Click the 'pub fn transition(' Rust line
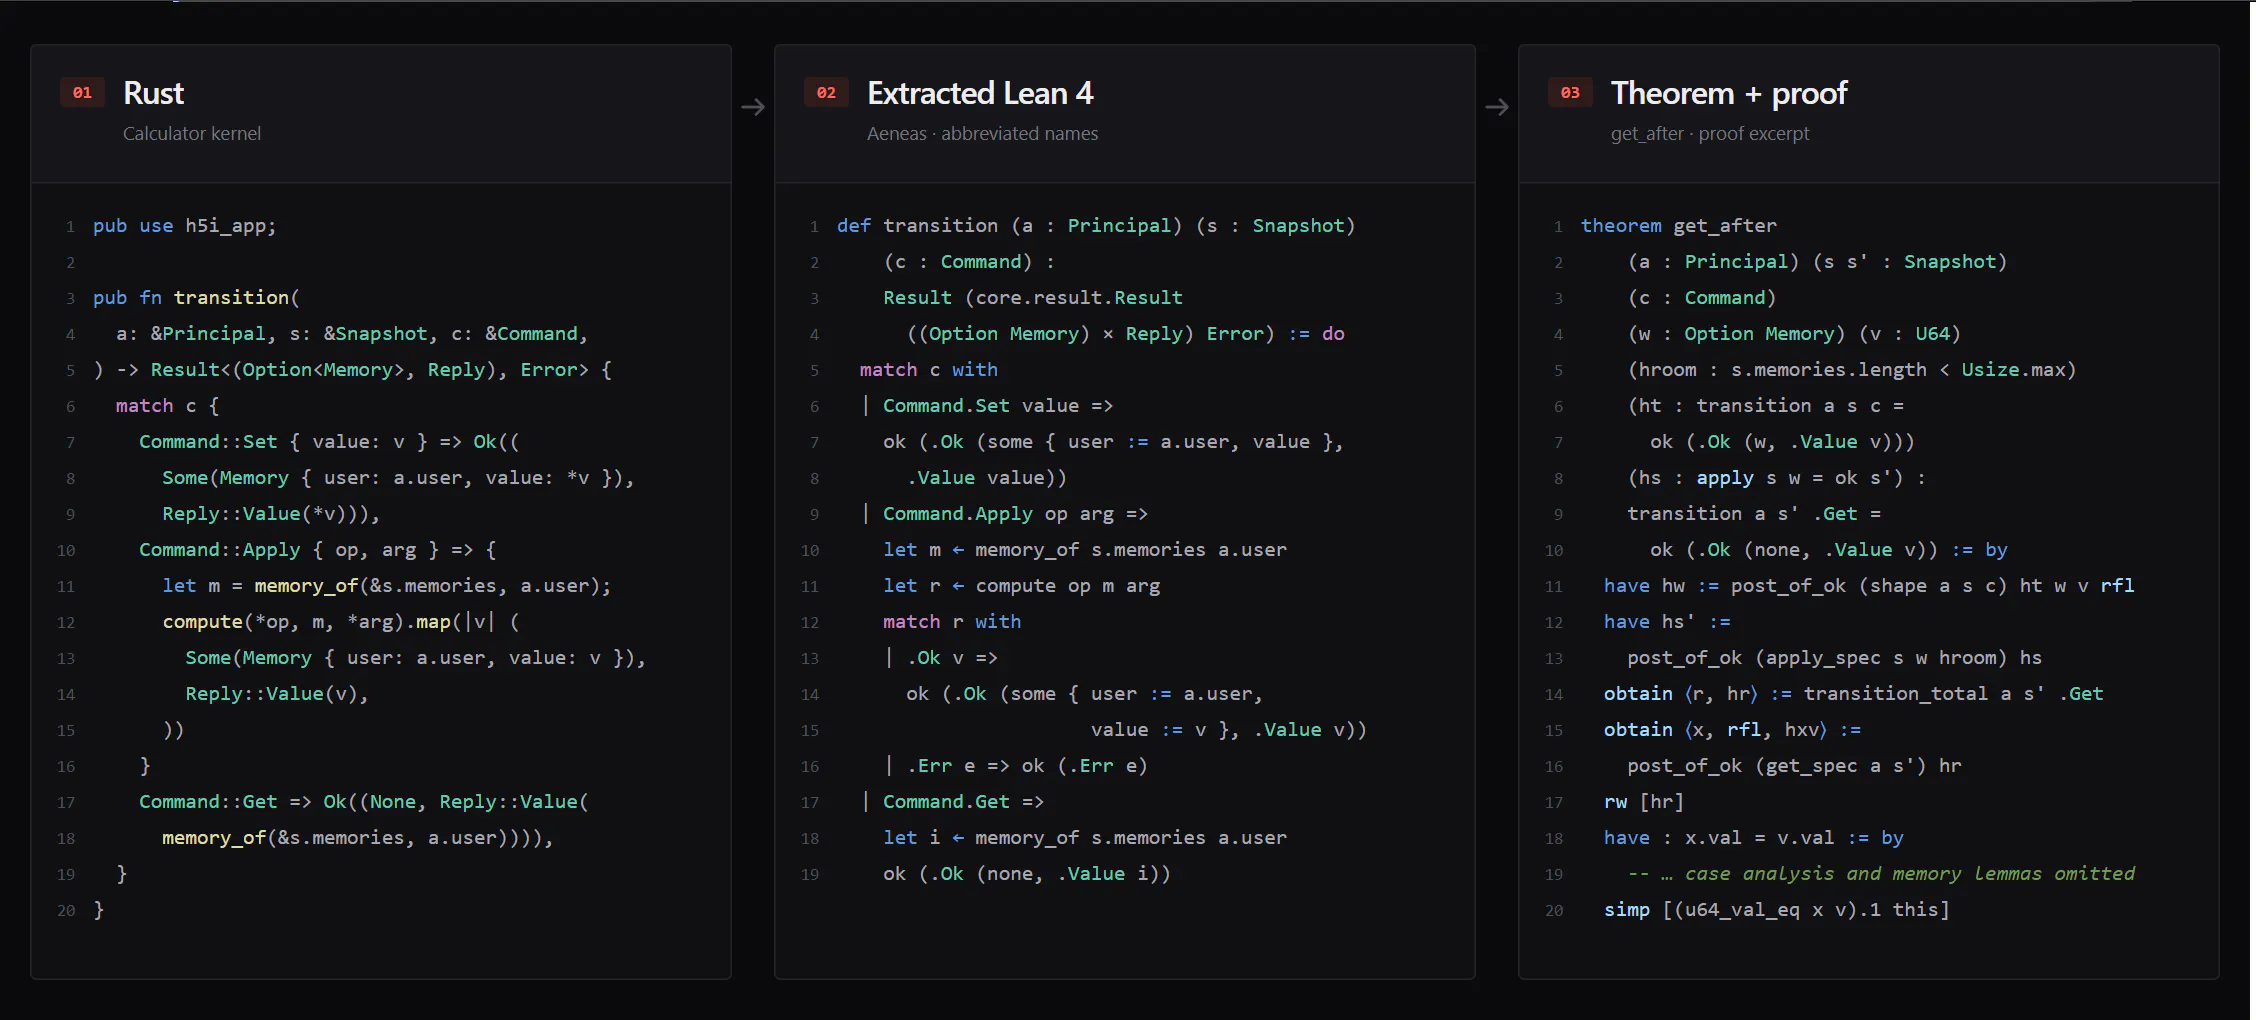Screen dimensions: 2256x1020 (196, 298)
